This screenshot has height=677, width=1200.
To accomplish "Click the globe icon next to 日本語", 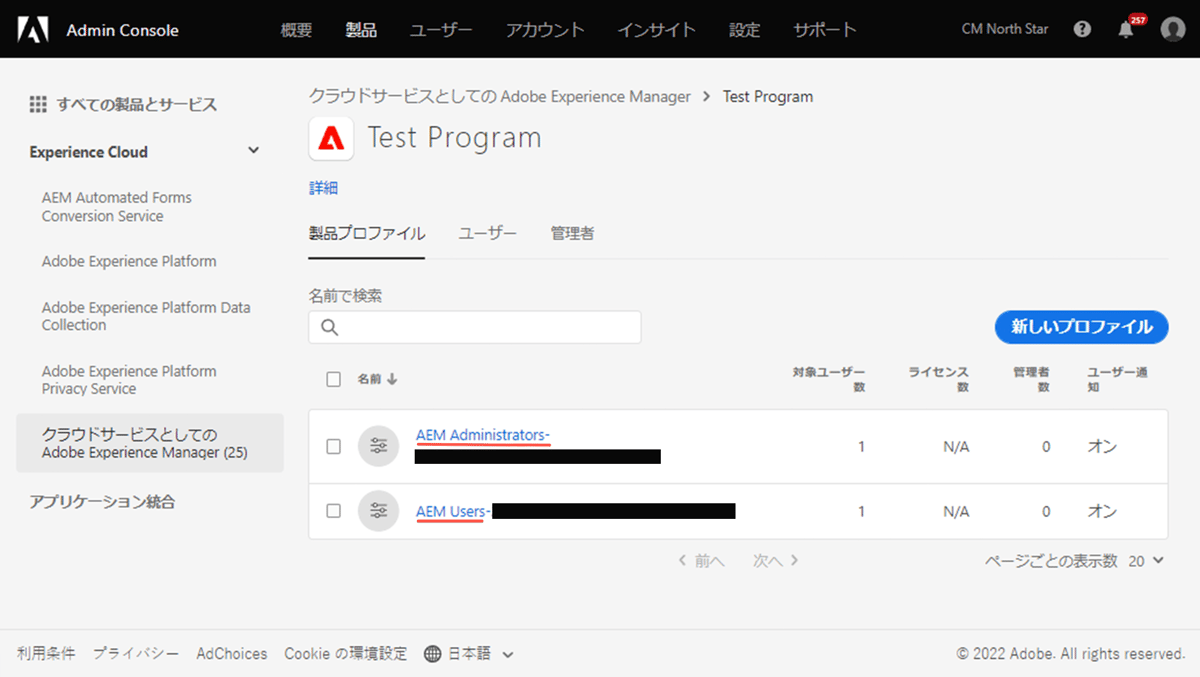I will click(433, 654).
